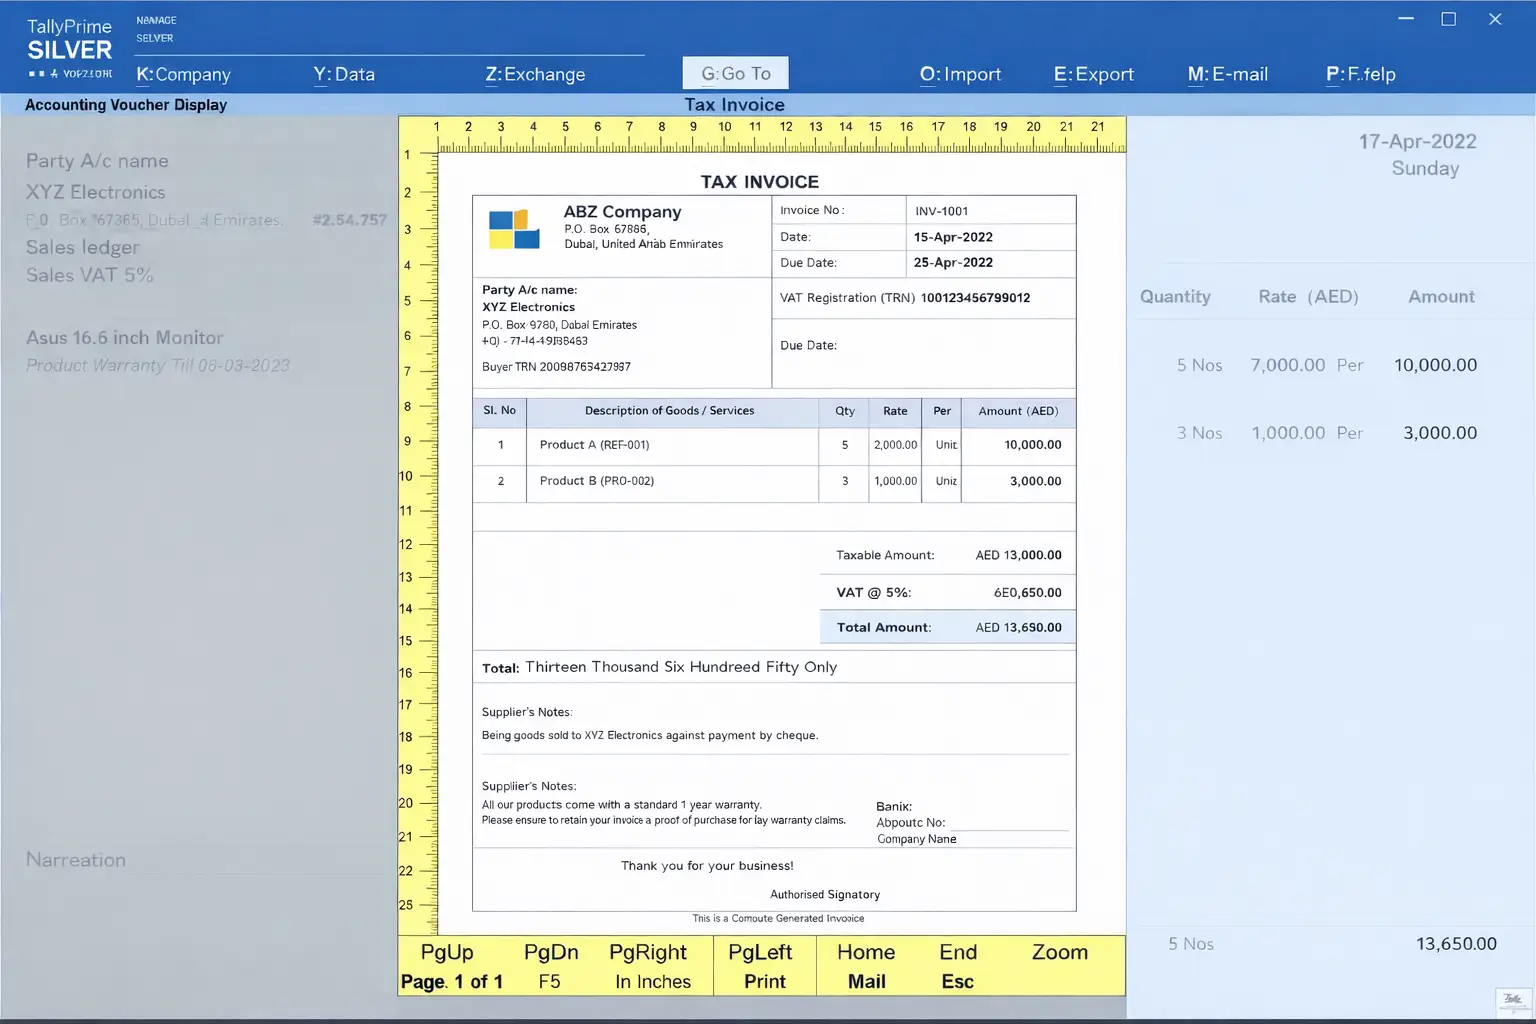The width and height of the screenshot is (1536, 1024).
Task: Open the O: Import menu
Action: pos(960,74)
